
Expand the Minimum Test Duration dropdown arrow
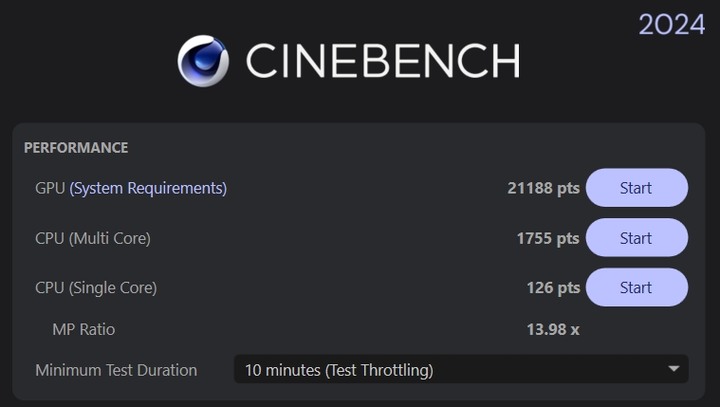click(674, 369)
